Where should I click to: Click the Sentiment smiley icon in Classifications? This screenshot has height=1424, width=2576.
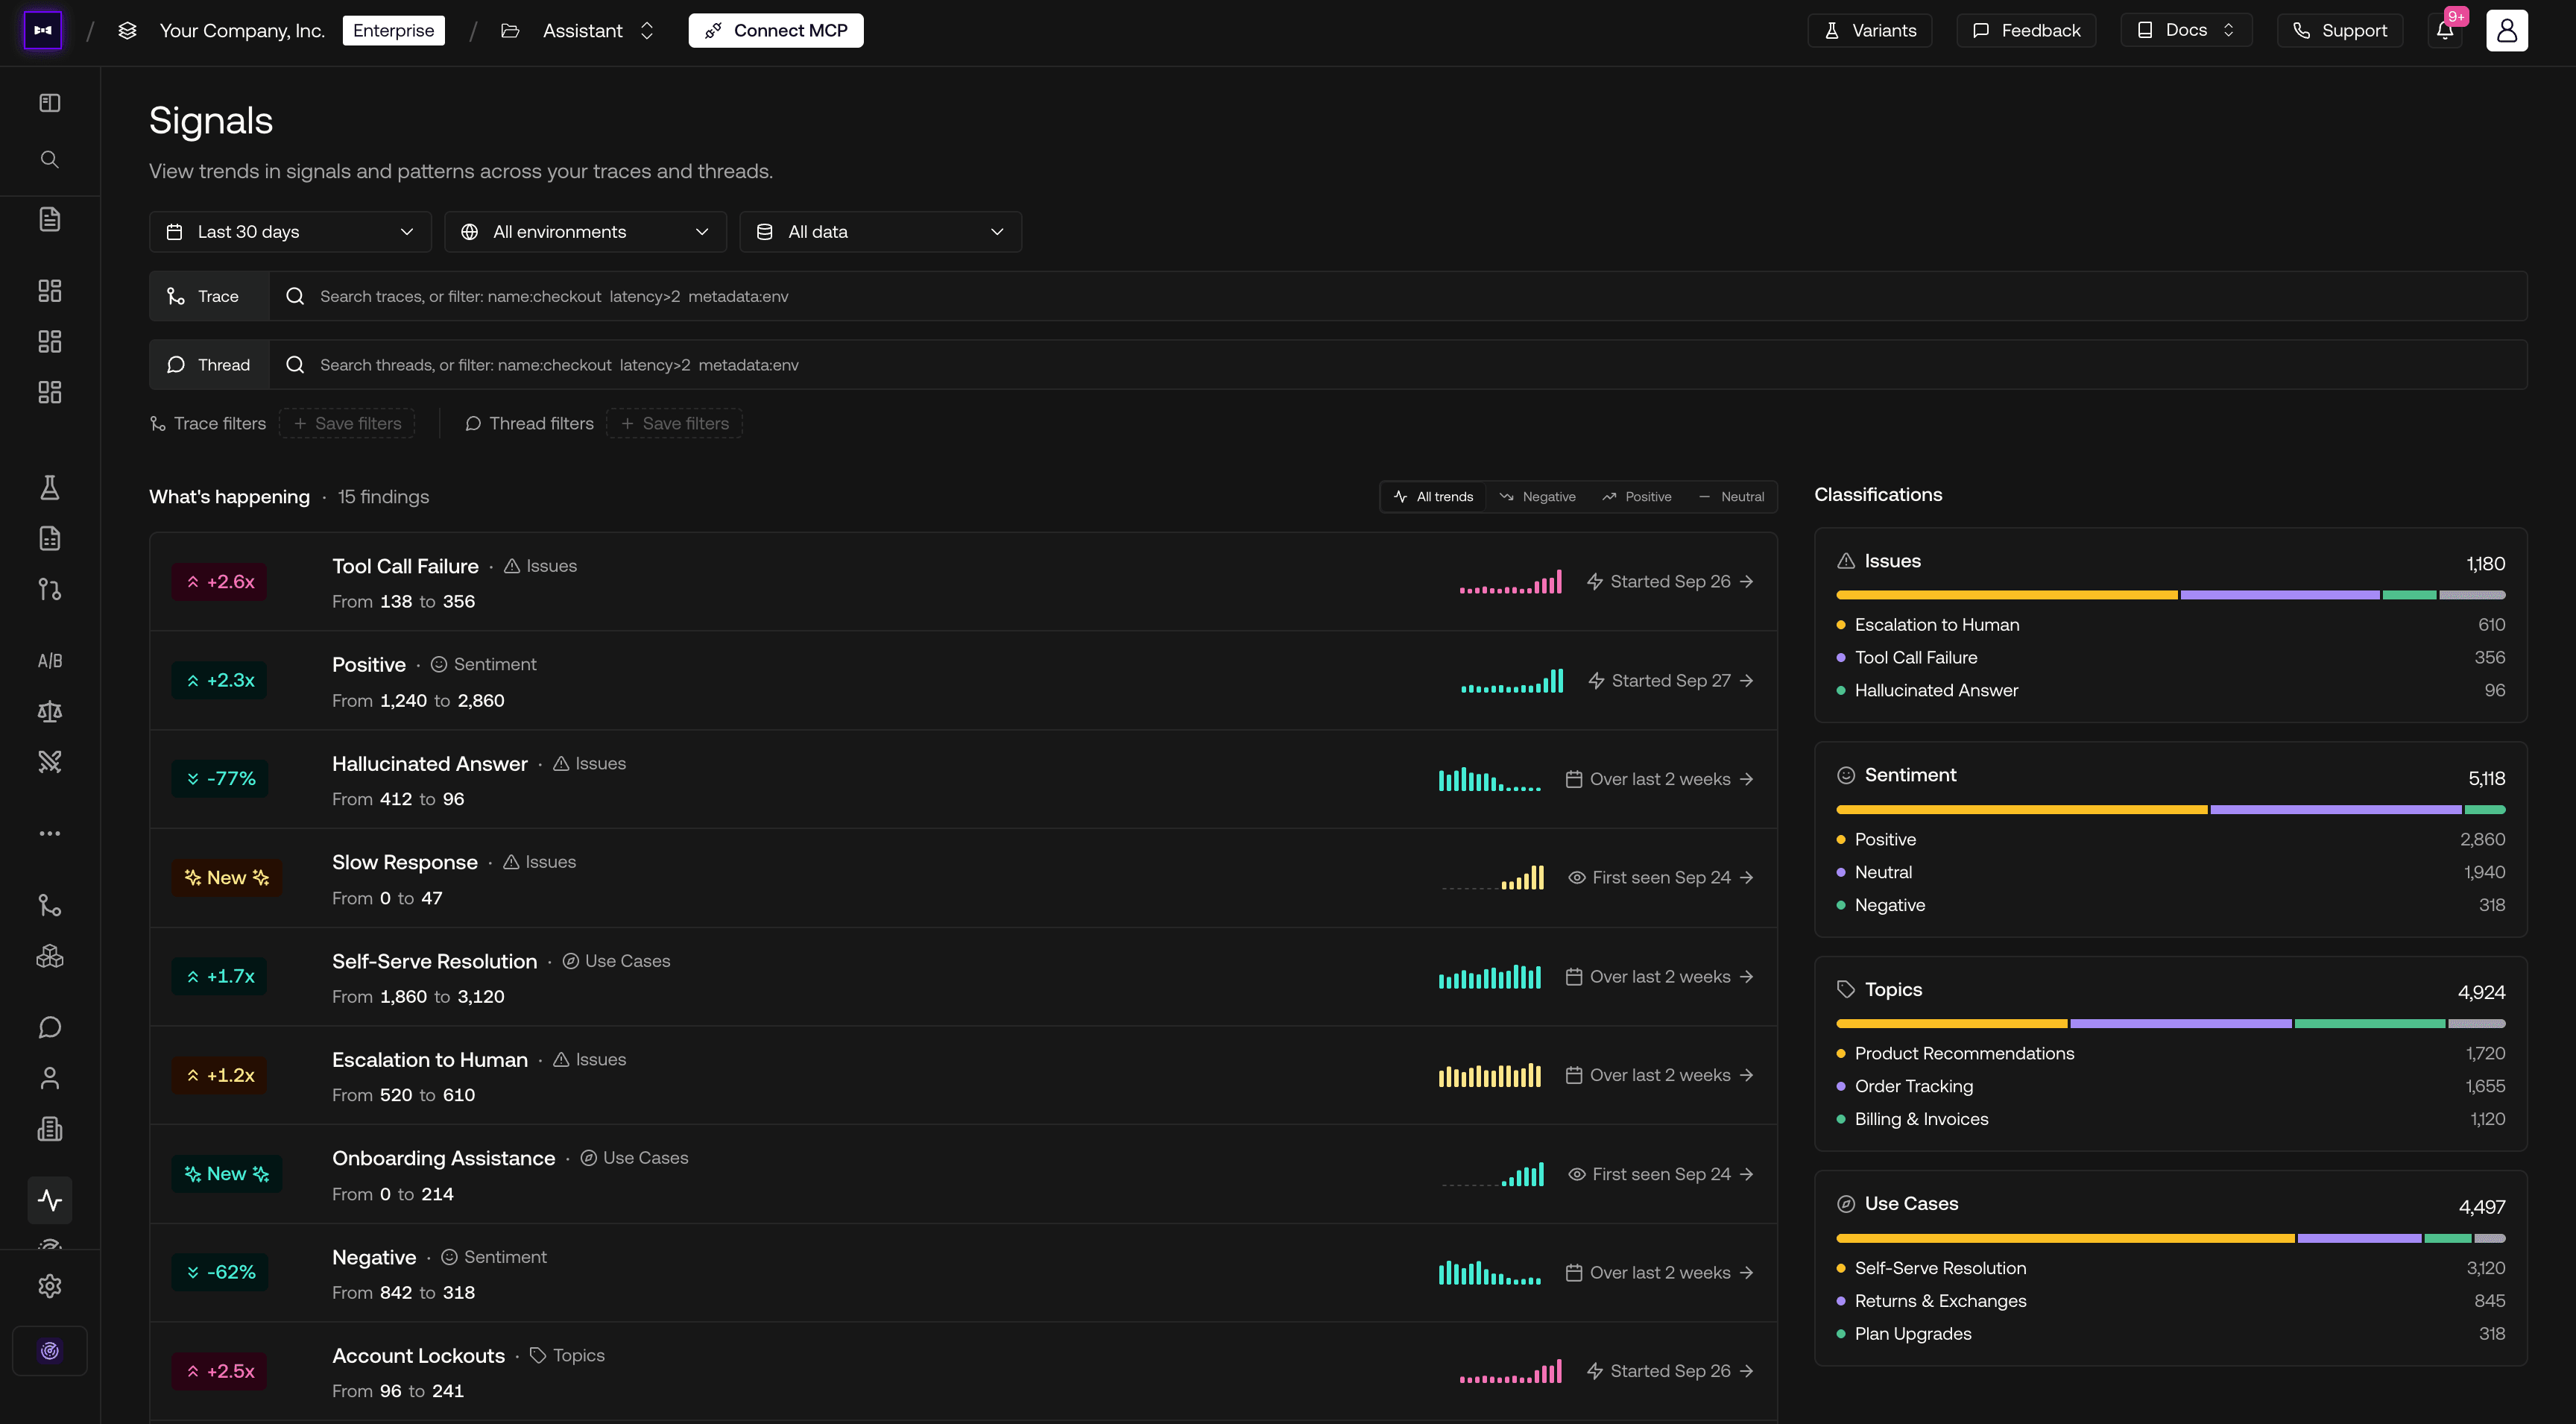click(x=1846, y=775)
